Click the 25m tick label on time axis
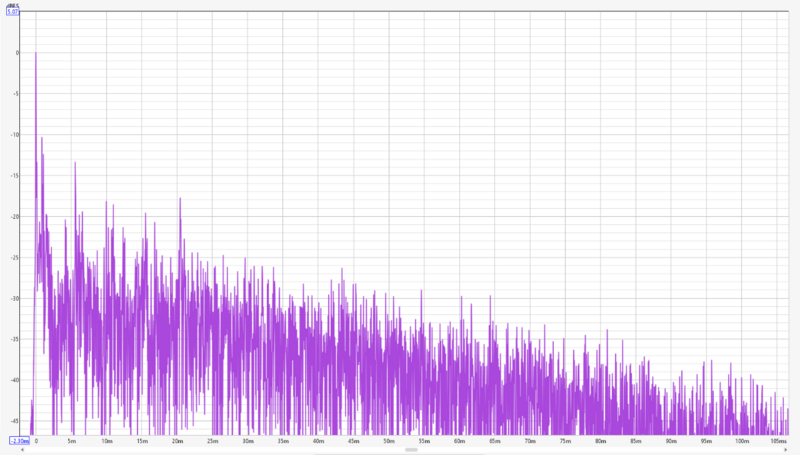800x455 pixels. coord(212,441)
